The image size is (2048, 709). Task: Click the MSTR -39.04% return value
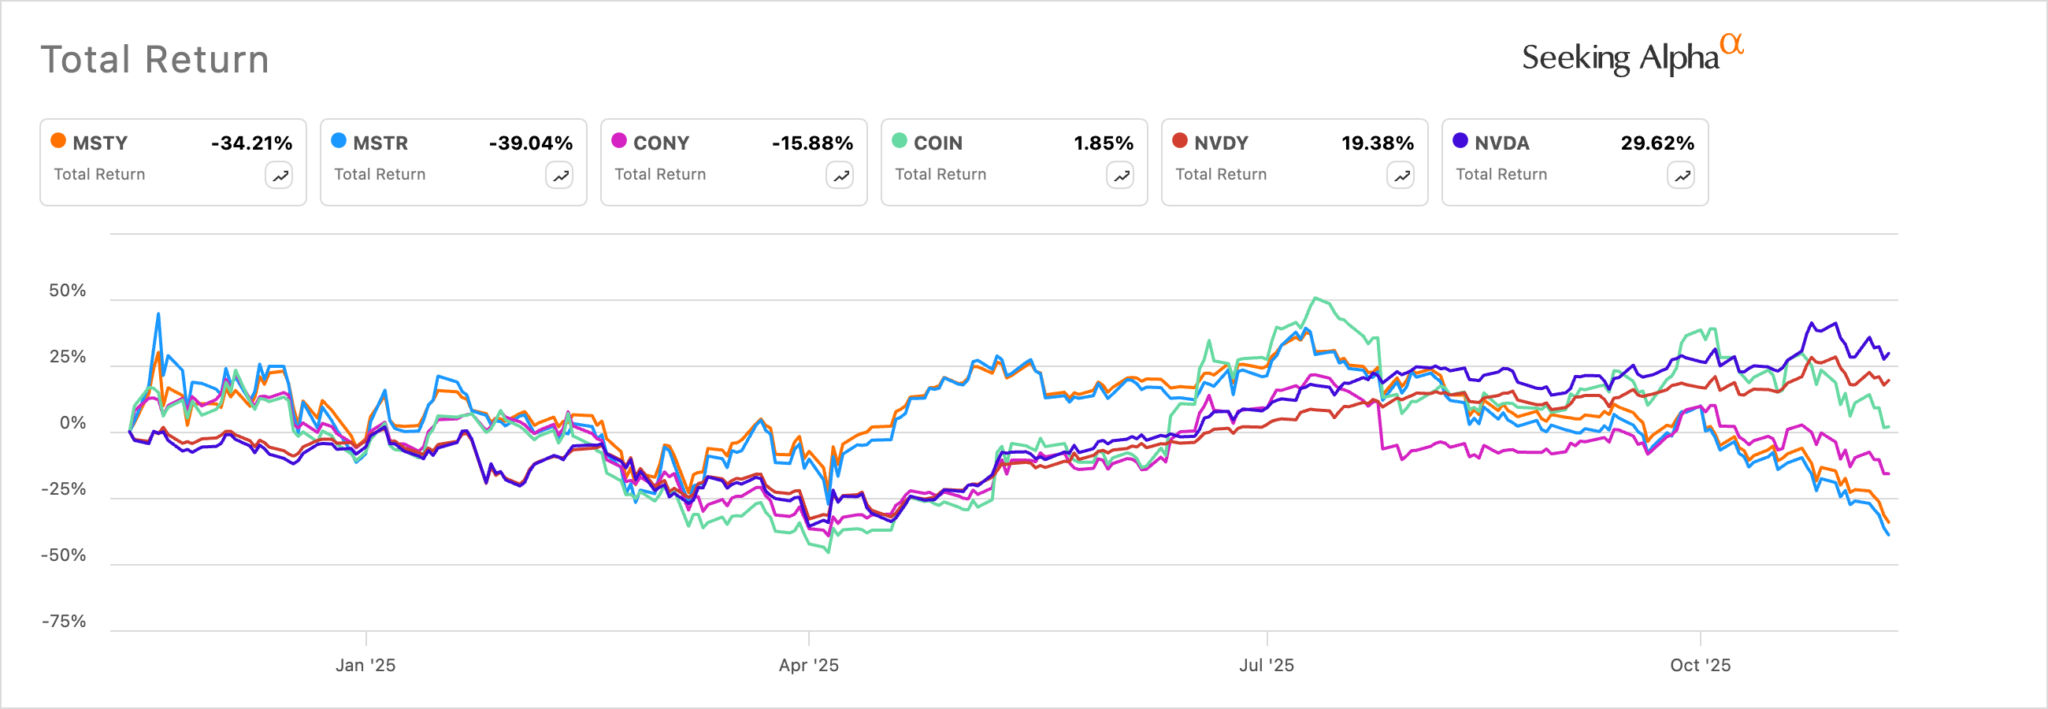click(530, 143)
